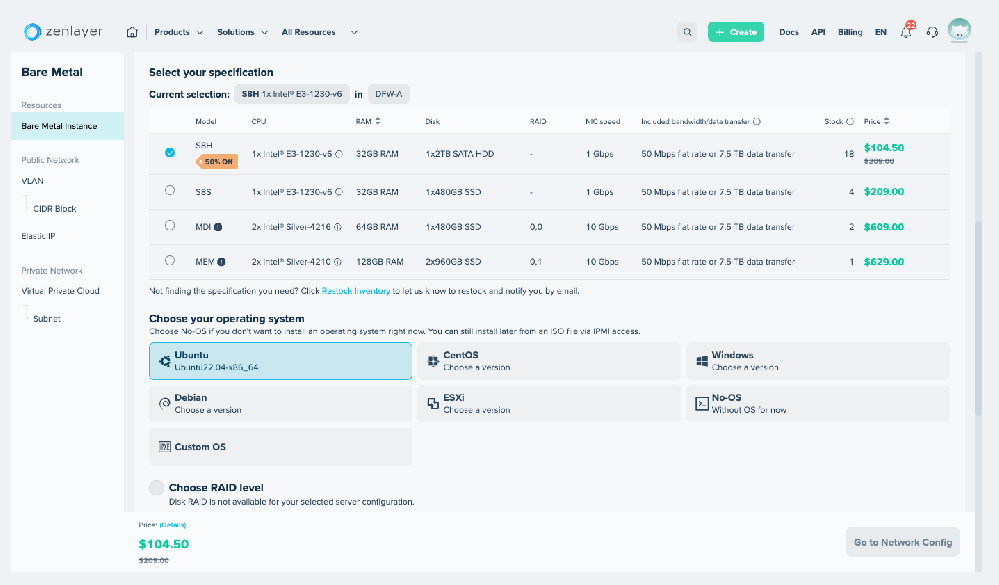Click the 64GB RAM cell
999x585 pixels.
pyautogui.click(x=377, y=227)
